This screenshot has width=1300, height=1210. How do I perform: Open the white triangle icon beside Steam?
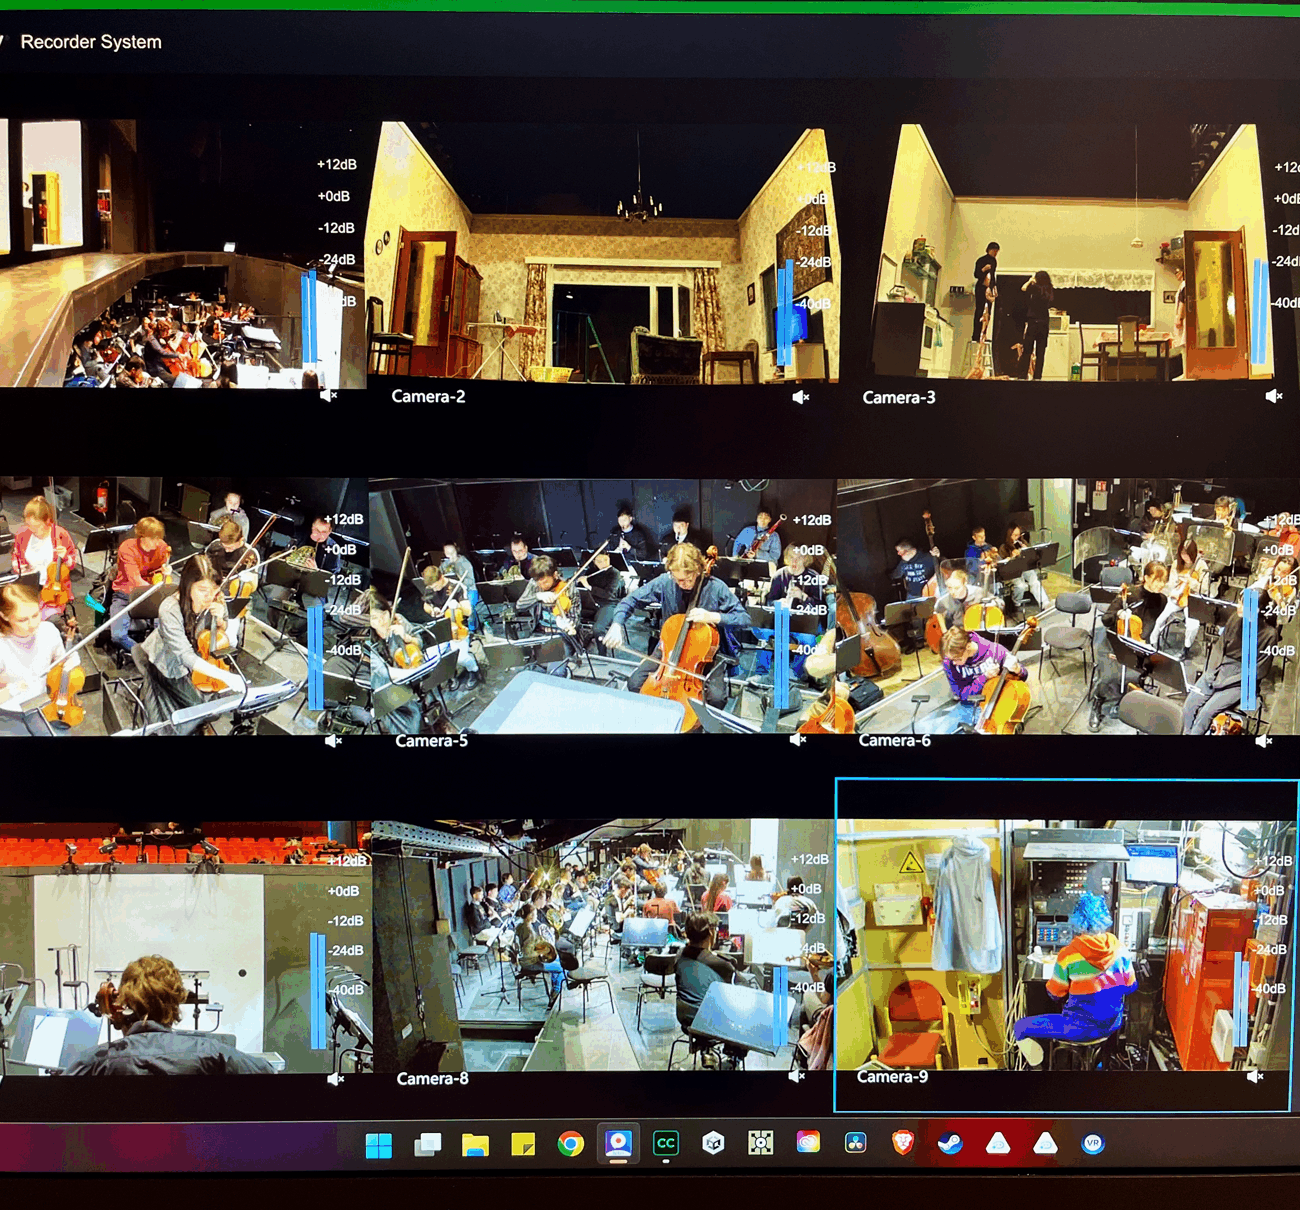998,1143
